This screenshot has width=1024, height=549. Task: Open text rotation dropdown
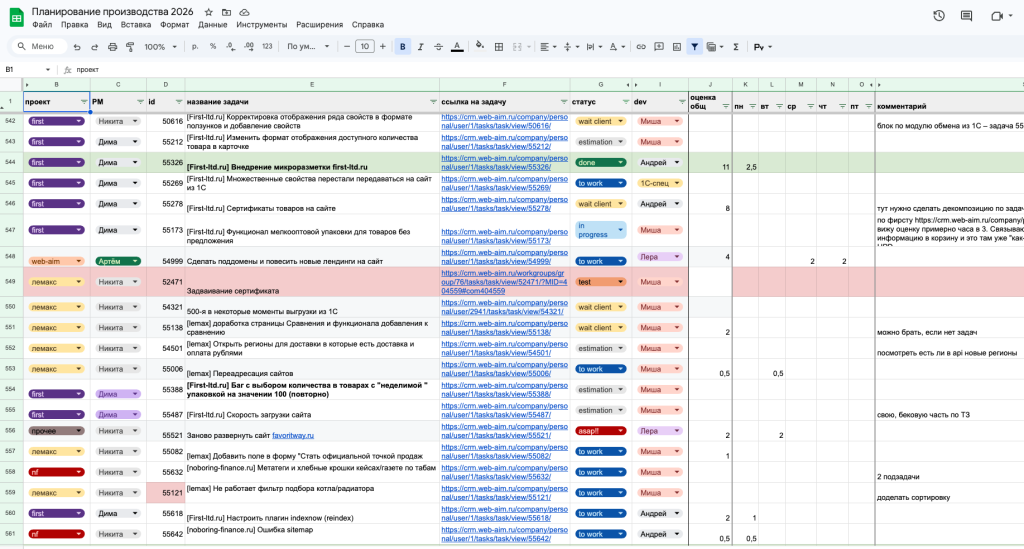point(616,47)
